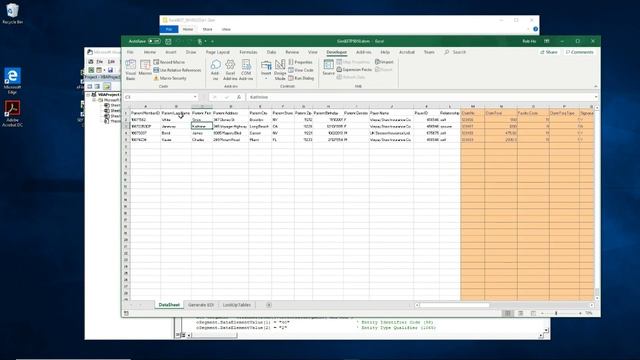Click the Insert Function fx icon
This screenshot has height=360, width=640.
[239, 97]
